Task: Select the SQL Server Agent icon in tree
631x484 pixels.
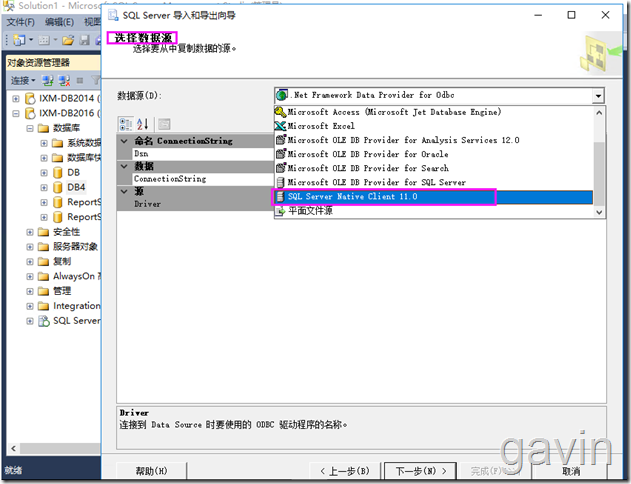Action: 43,321
